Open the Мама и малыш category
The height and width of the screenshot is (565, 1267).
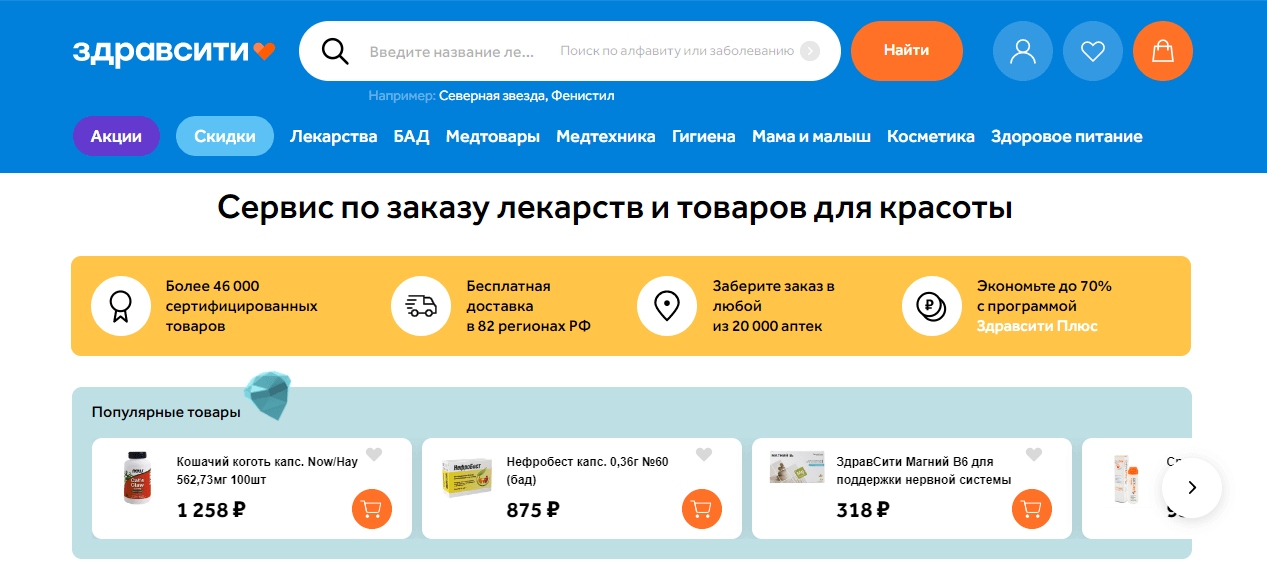811,137
